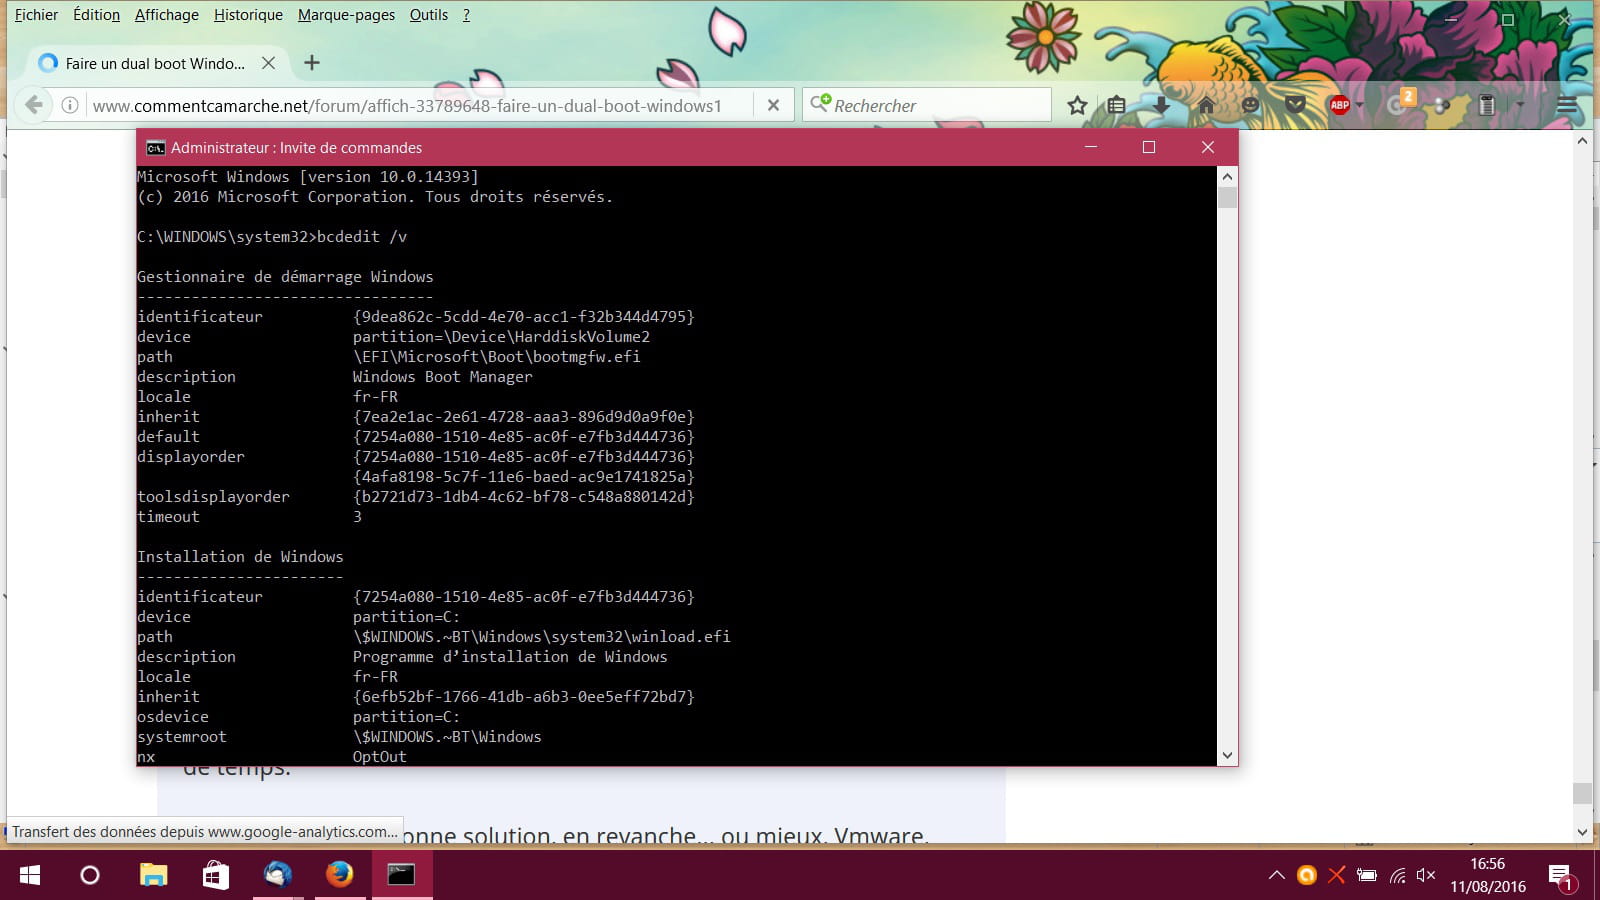Open the Outils menu

428,15
